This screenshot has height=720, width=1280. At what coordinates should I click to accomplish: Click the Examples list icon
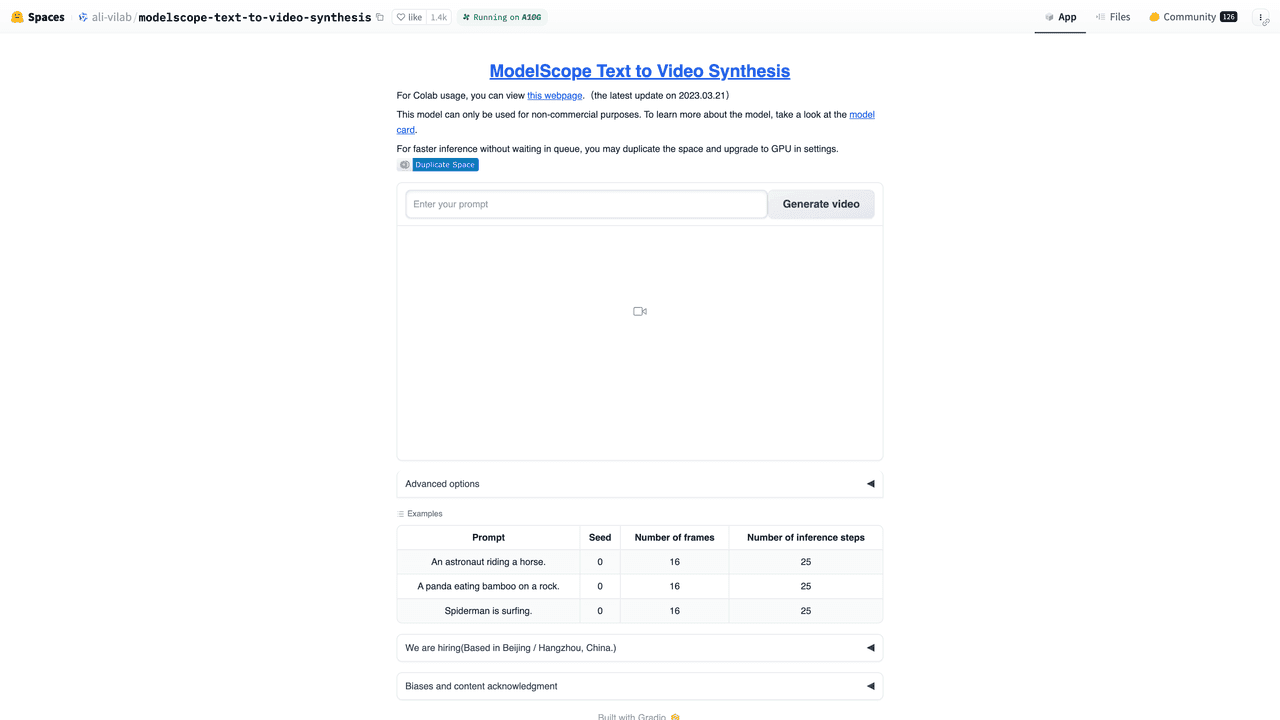[x=401, y=514]
